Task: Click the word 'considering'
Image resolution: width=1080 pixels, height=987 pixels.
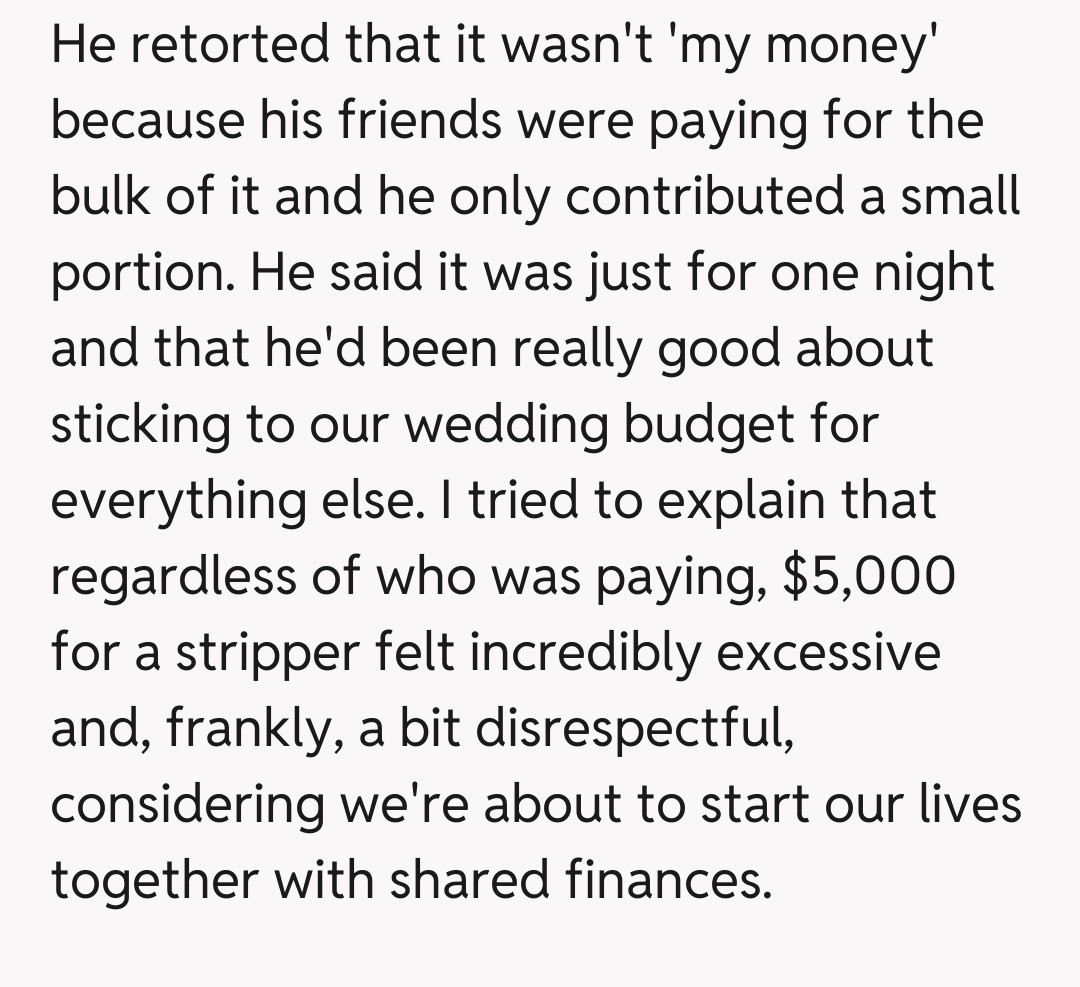Action: pyautogui.click(x=187, y=804)
